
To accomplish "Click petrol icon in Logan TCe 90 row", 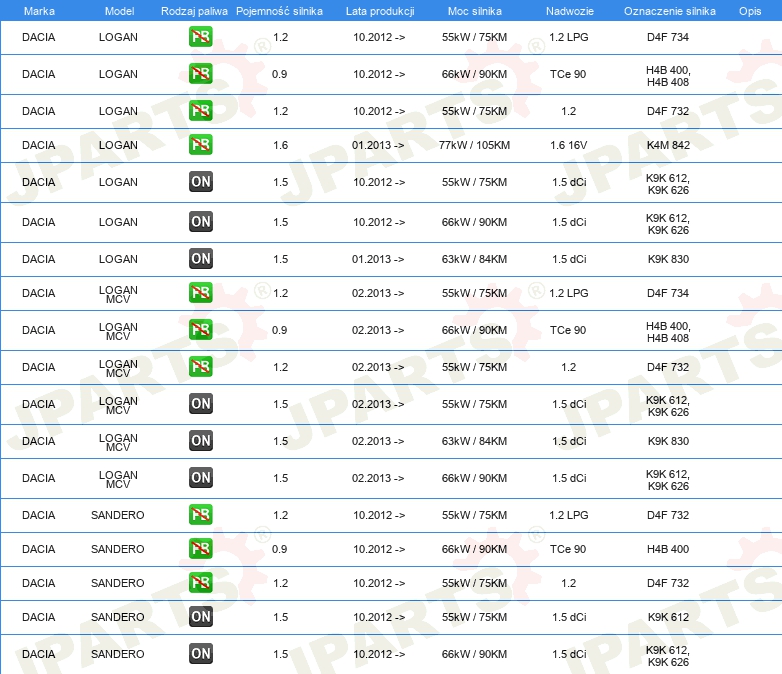I will [x=200, y=74].
